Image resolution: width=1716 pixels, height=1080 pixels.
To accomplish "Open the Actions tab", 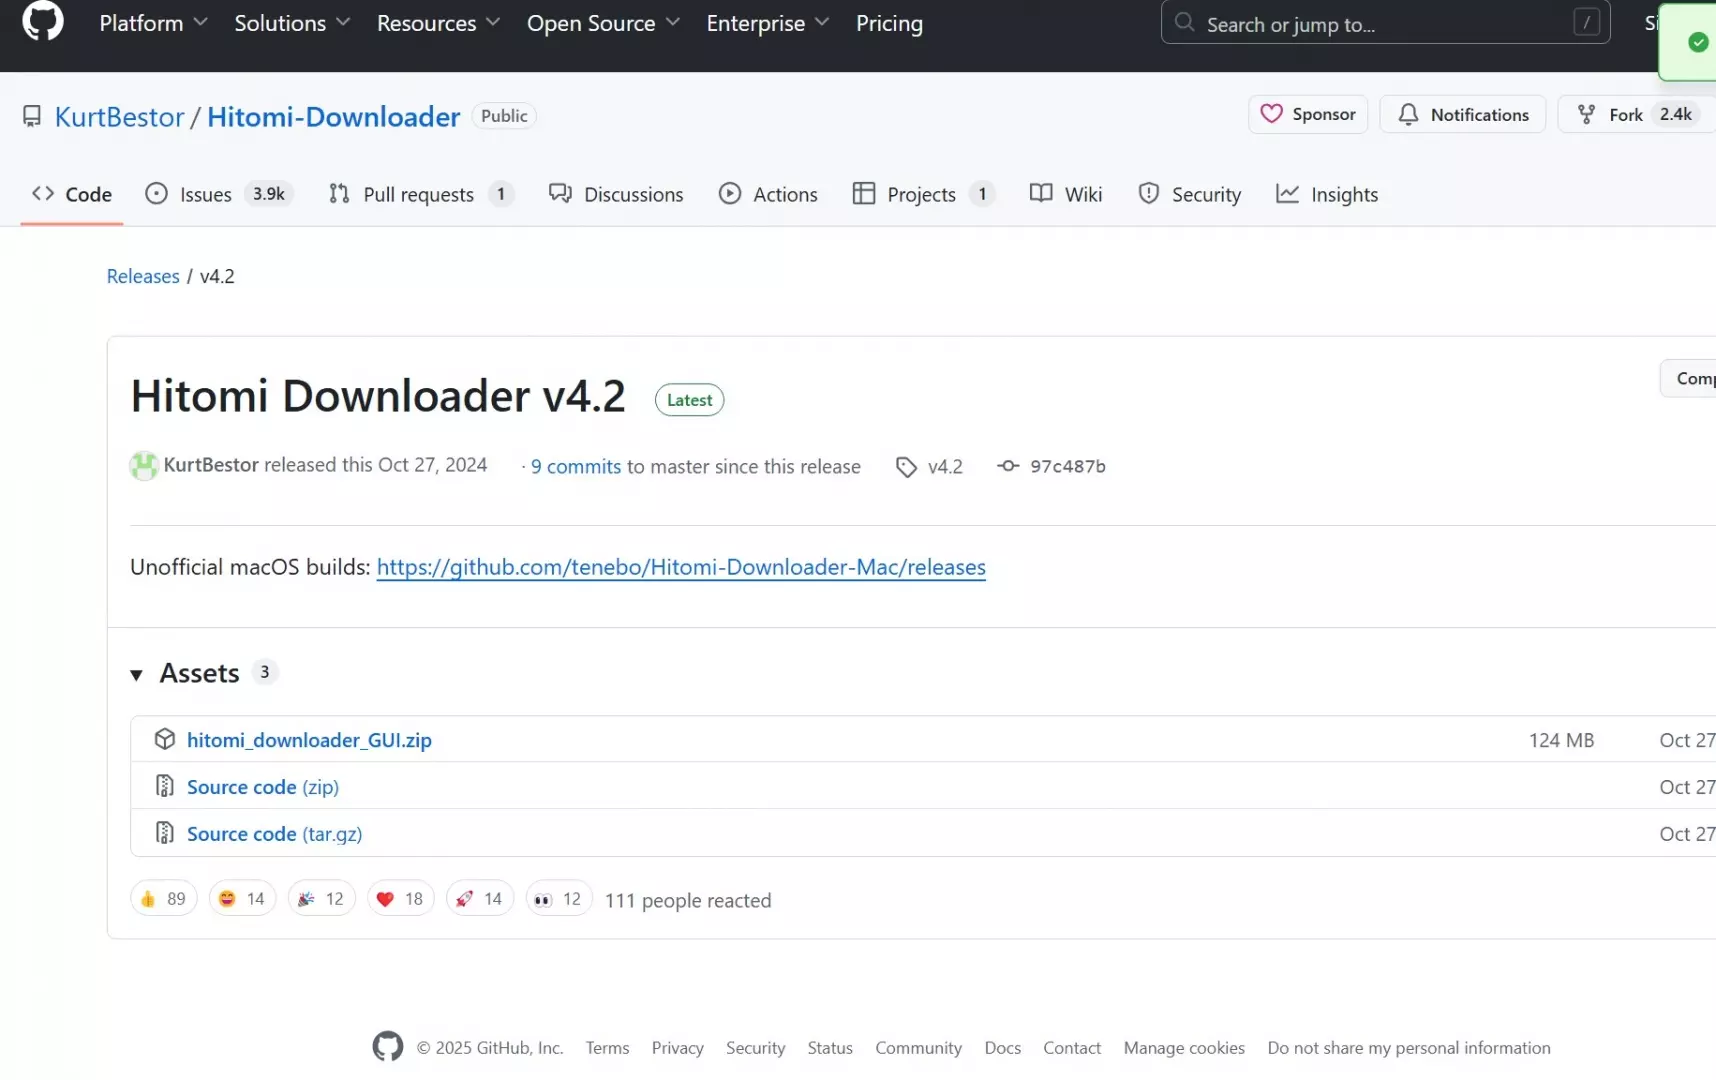I will pyautogui.click(x=768, y=194).
